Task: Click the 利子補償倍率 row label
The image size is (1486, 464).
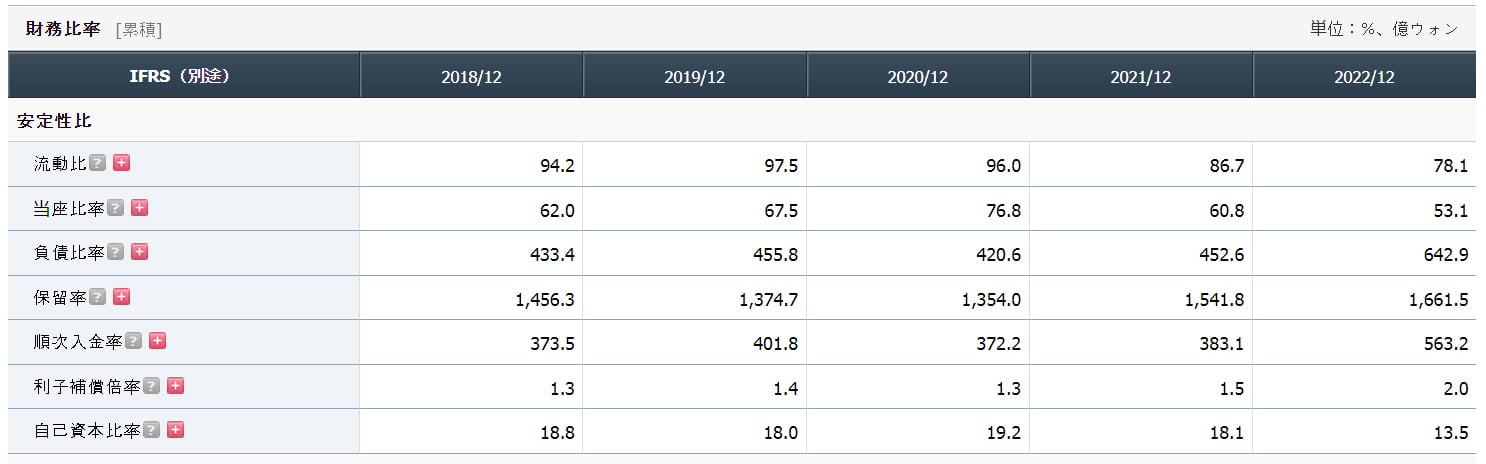Action: point(87,387)
